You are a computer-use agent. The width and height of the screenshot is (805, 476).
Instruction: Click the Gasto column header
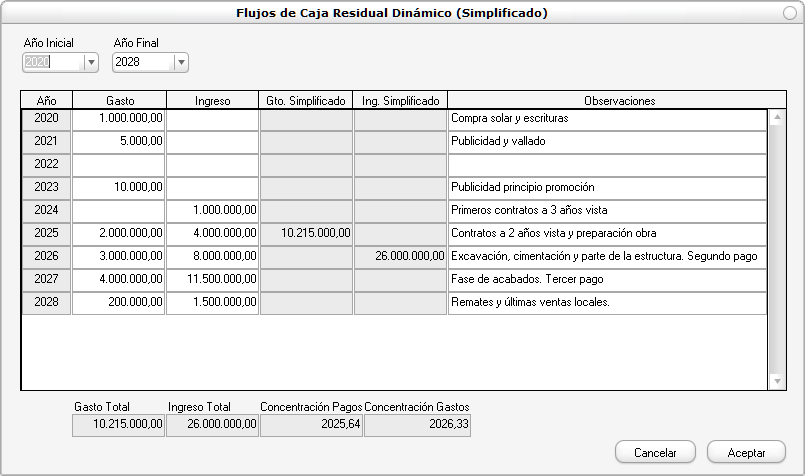click(118, 101)
